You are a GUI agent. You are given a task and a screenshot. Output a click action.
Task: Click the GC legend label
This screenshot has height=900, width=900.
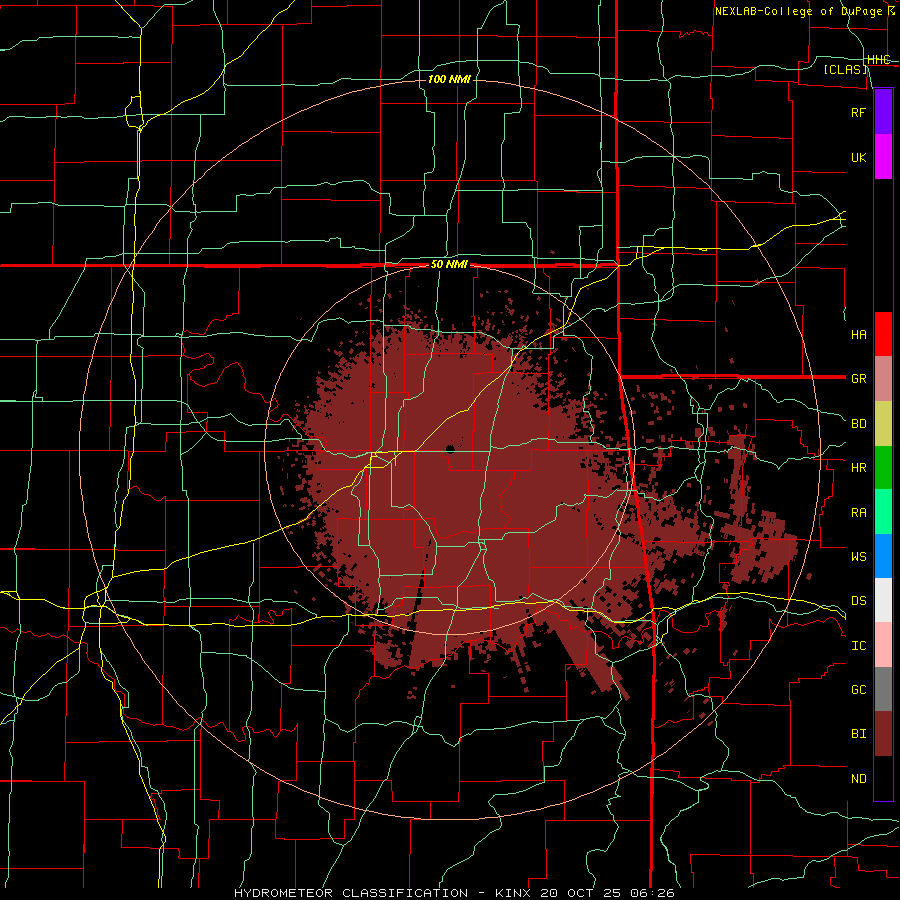(x=858, y=690)
